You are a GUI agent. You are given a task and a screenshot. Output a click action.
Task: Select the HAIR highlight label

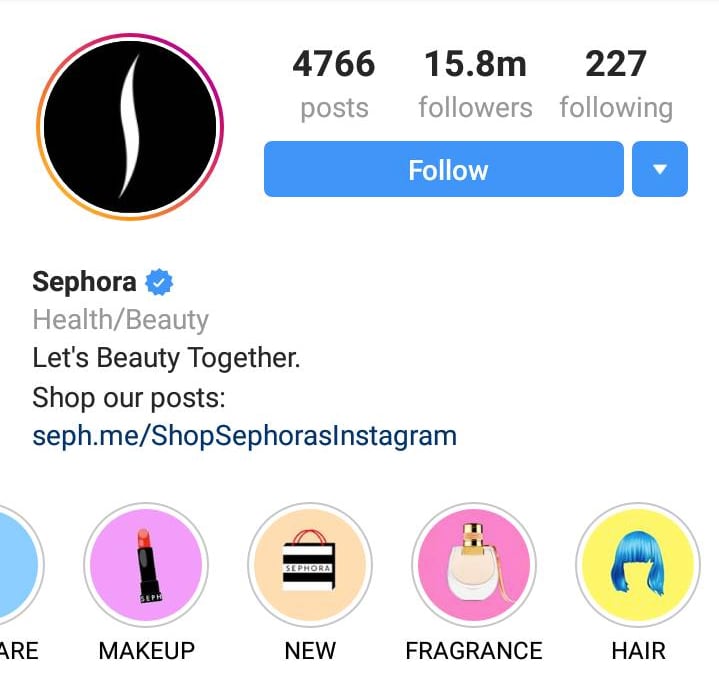tap(638, 651)
